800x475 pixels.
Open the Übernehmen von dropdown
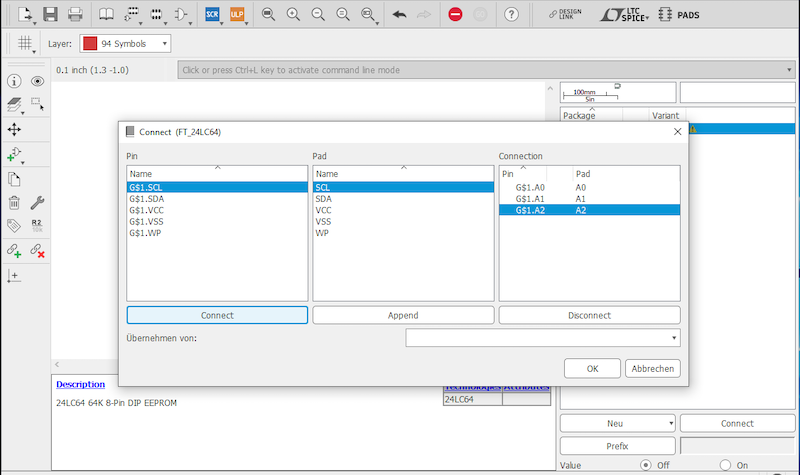[543, 338]
